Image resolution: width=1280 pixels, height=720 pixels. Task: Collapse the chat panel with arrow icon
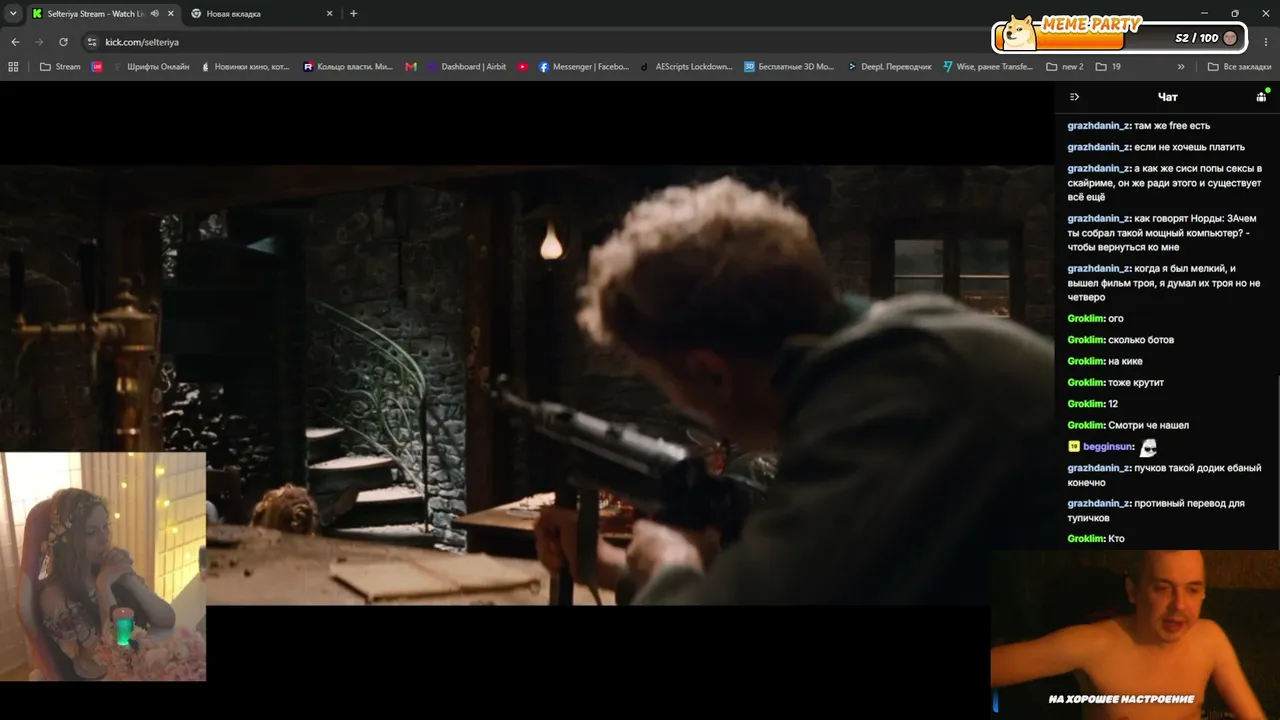pos(1074,97)
